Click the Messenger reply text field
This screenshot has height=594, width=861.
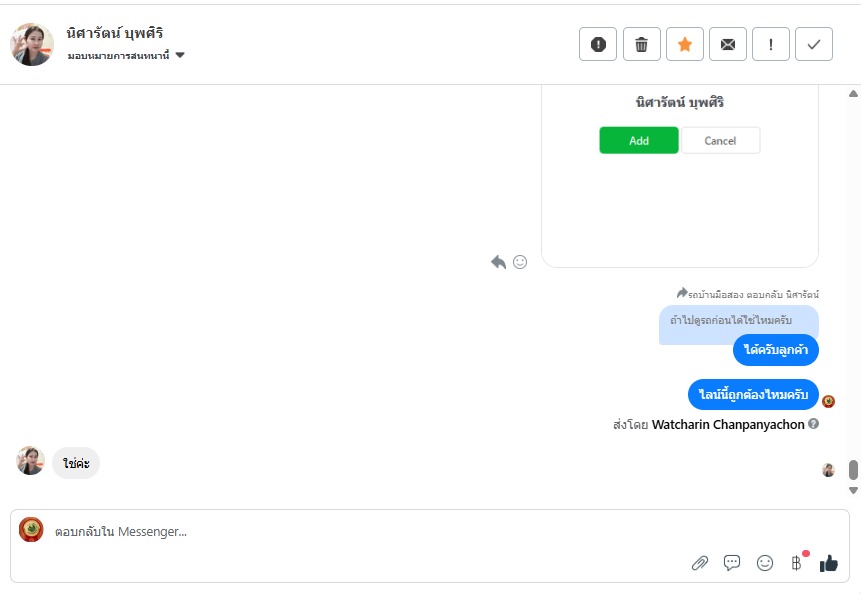tap(400, 532)
